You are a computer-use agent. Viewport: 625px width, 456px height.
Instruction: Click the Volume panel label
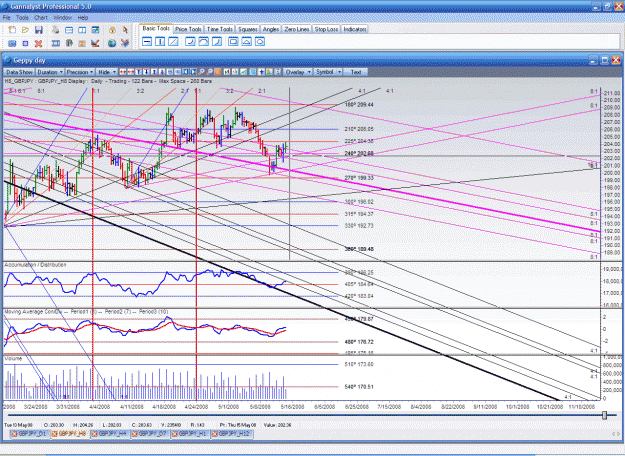pos(13,358)
